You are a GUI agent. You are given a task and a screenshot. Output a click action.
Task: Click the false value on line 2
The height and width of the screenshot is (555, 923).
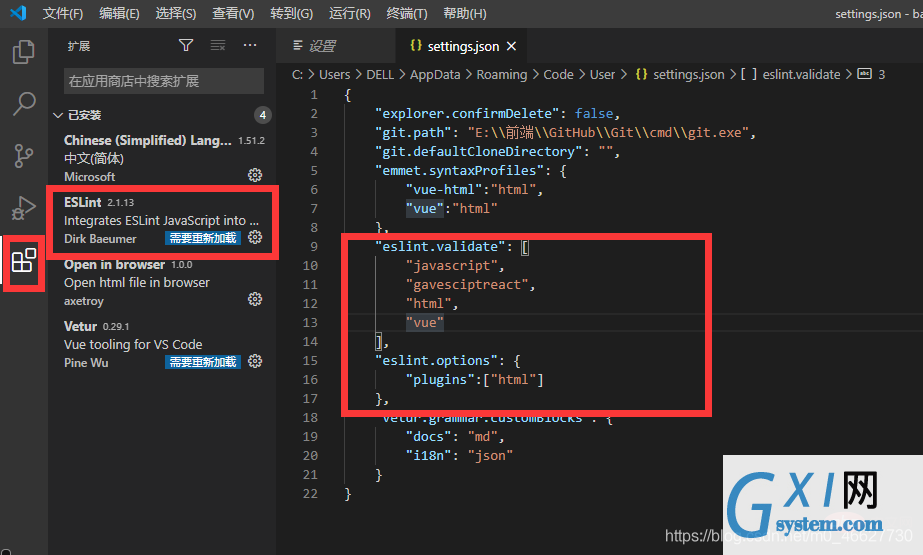[x=594, y=113]
